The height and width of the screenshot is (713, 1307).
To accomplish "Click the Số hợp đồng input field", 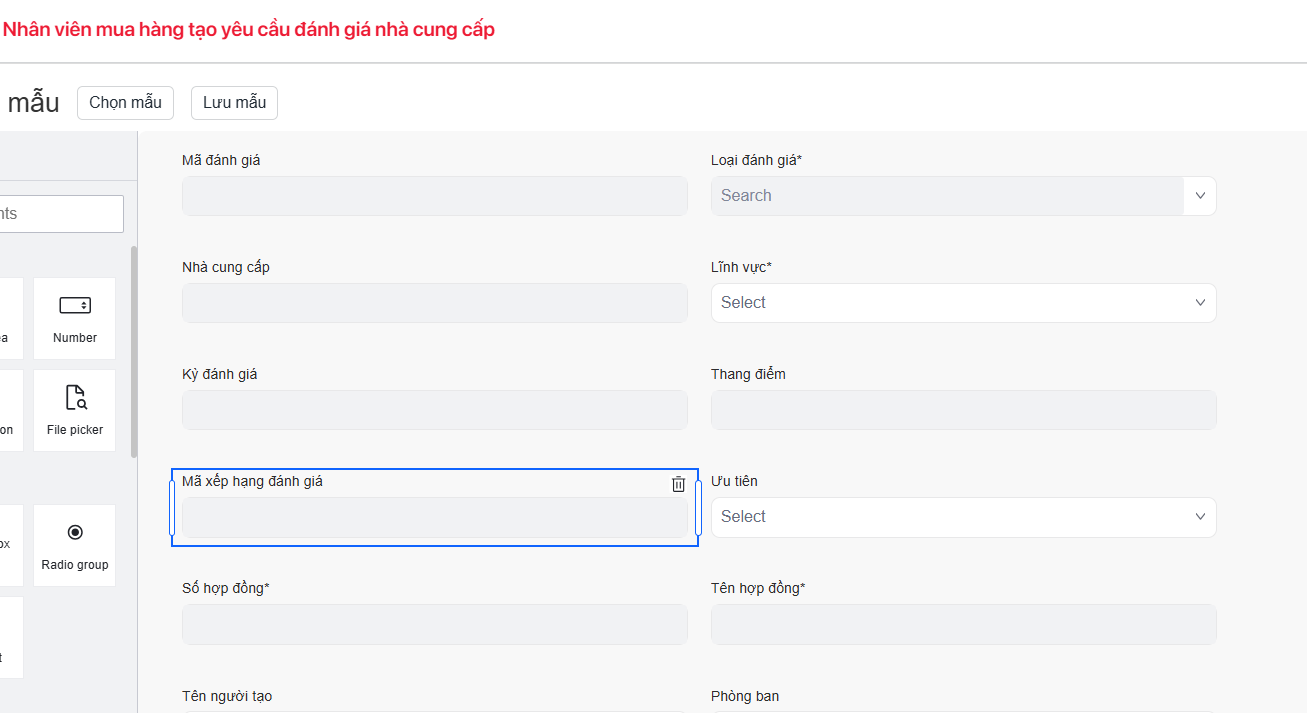I will click(x=434, y=624).
